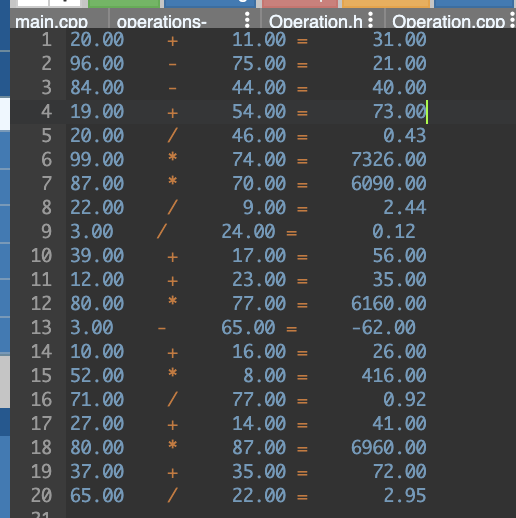Click line number 13 in the gutter

[x=41, y=328]
